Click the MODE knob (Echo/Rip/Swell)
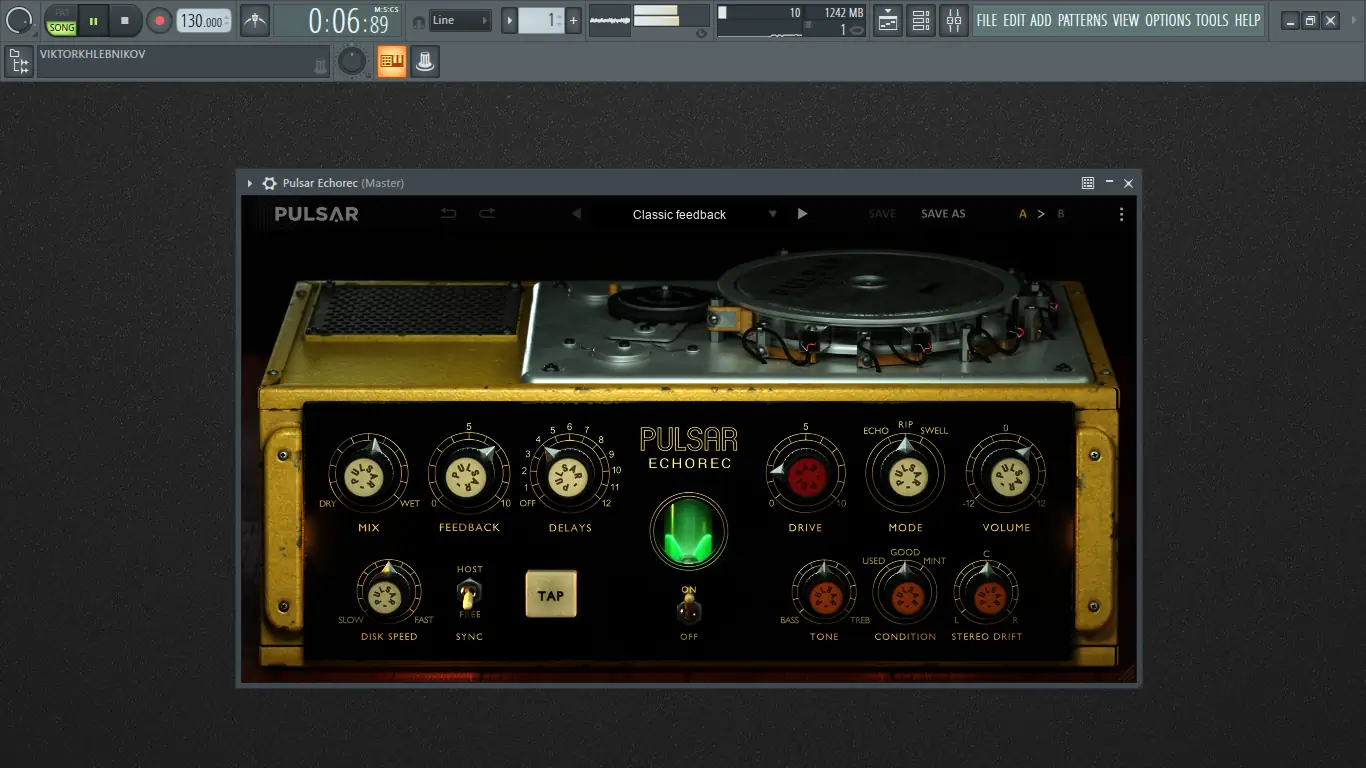Viewport: 1366px width, 768px height. (905, 475)
